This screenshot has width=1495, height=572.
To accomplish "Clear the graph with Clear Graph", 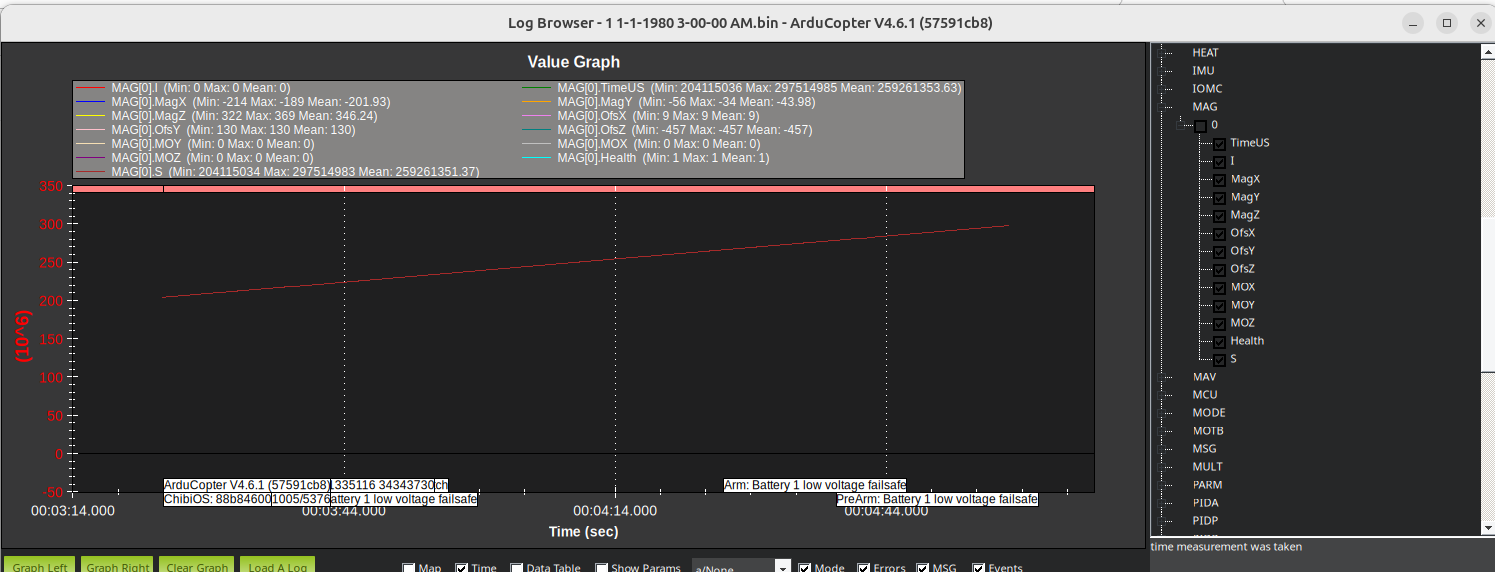I will (197, 566).
